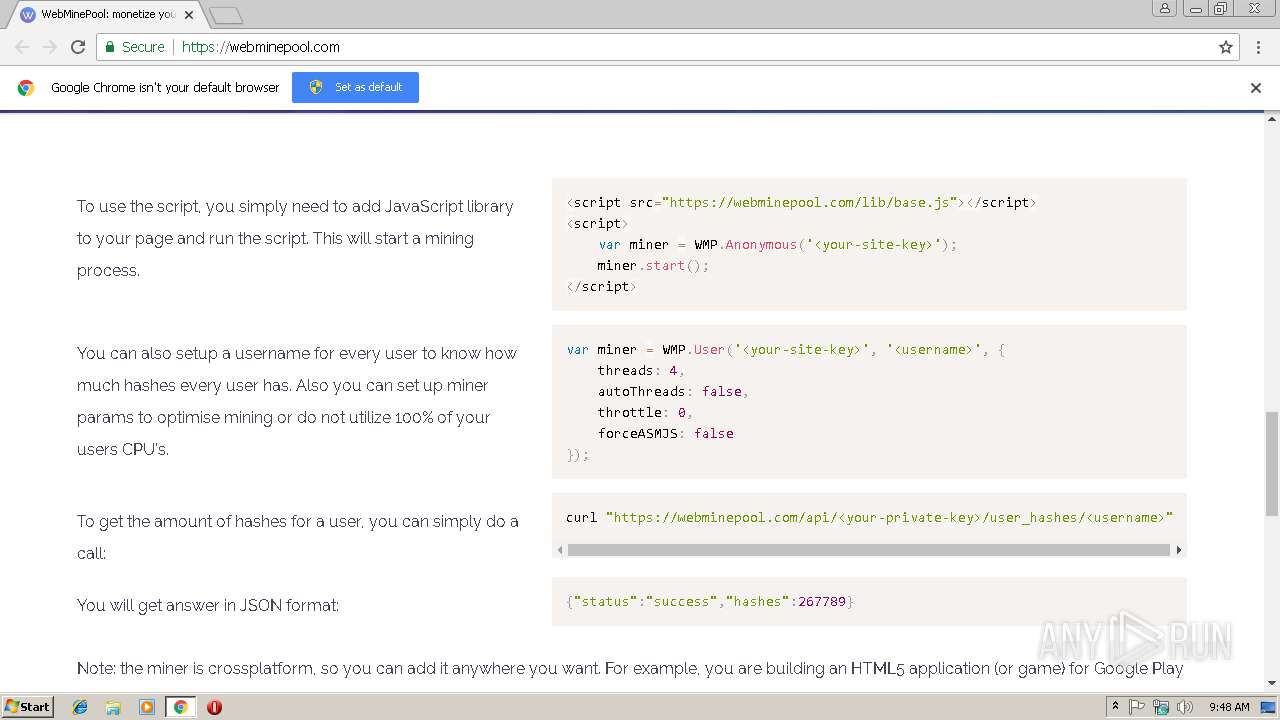Launch Internet Explorer from the taskbar
The image size is (1280, 720).
(x=80, y=707)
